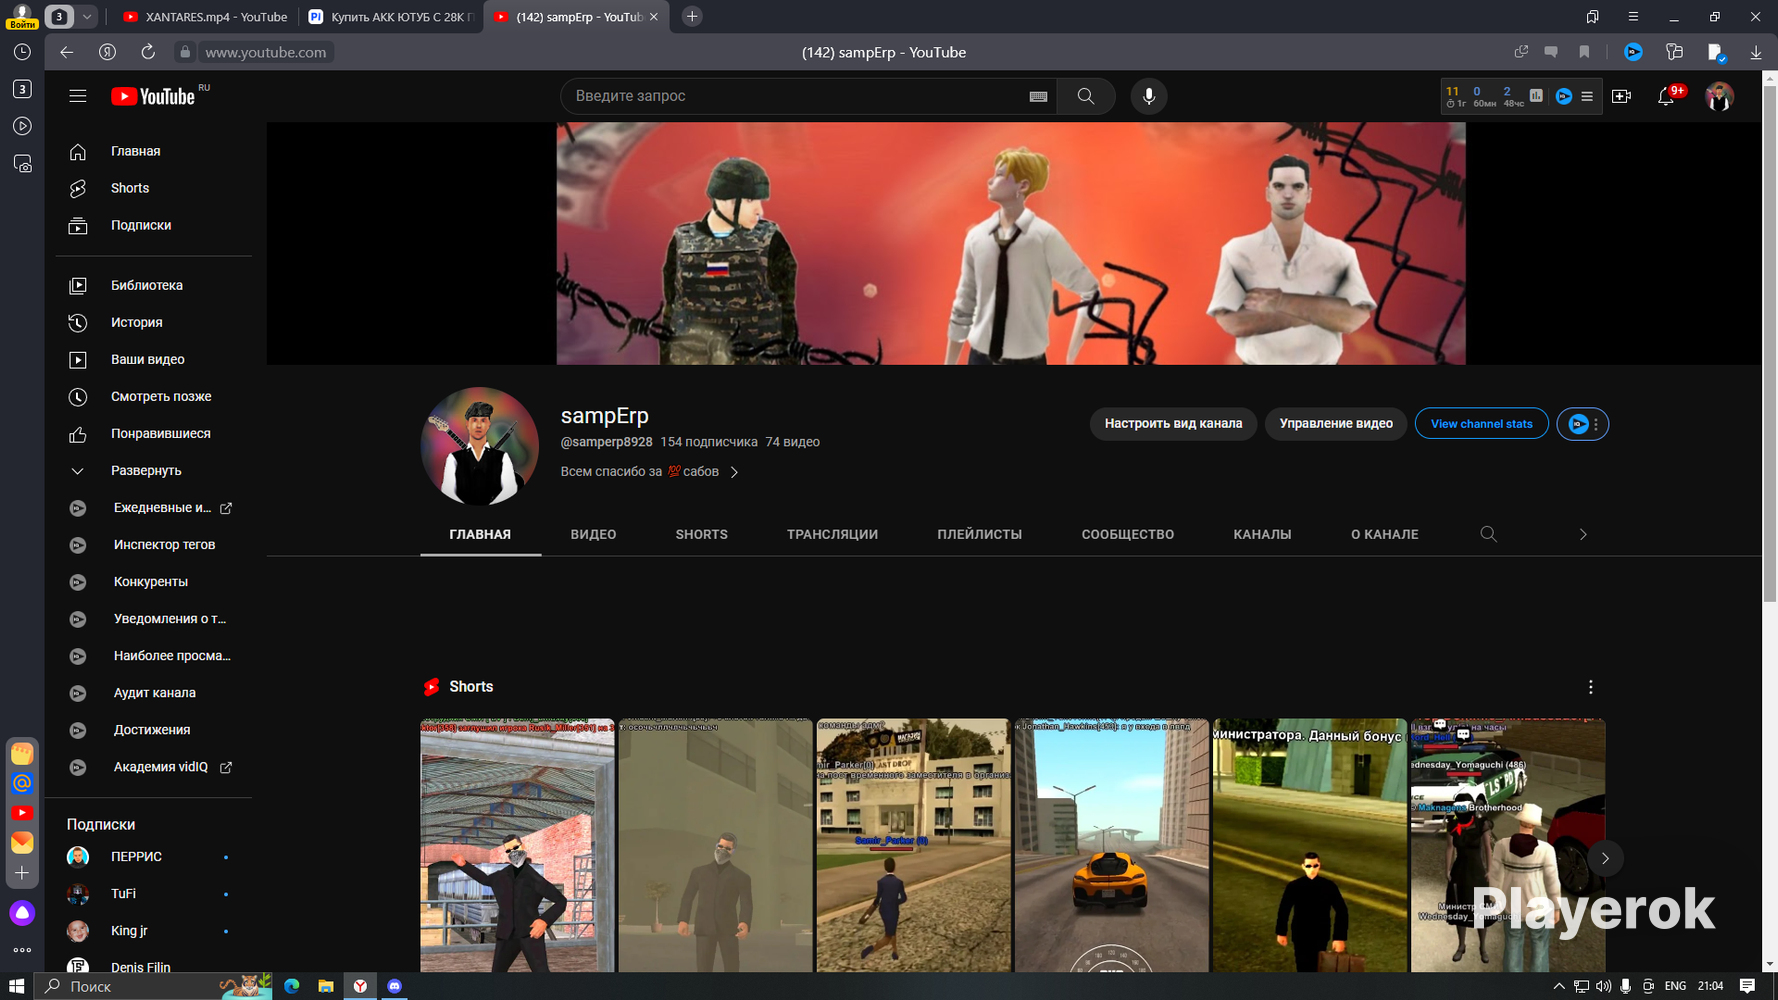Click Настроить вид канала button
The image size is (1778, 1000).
coord(1173,424)
